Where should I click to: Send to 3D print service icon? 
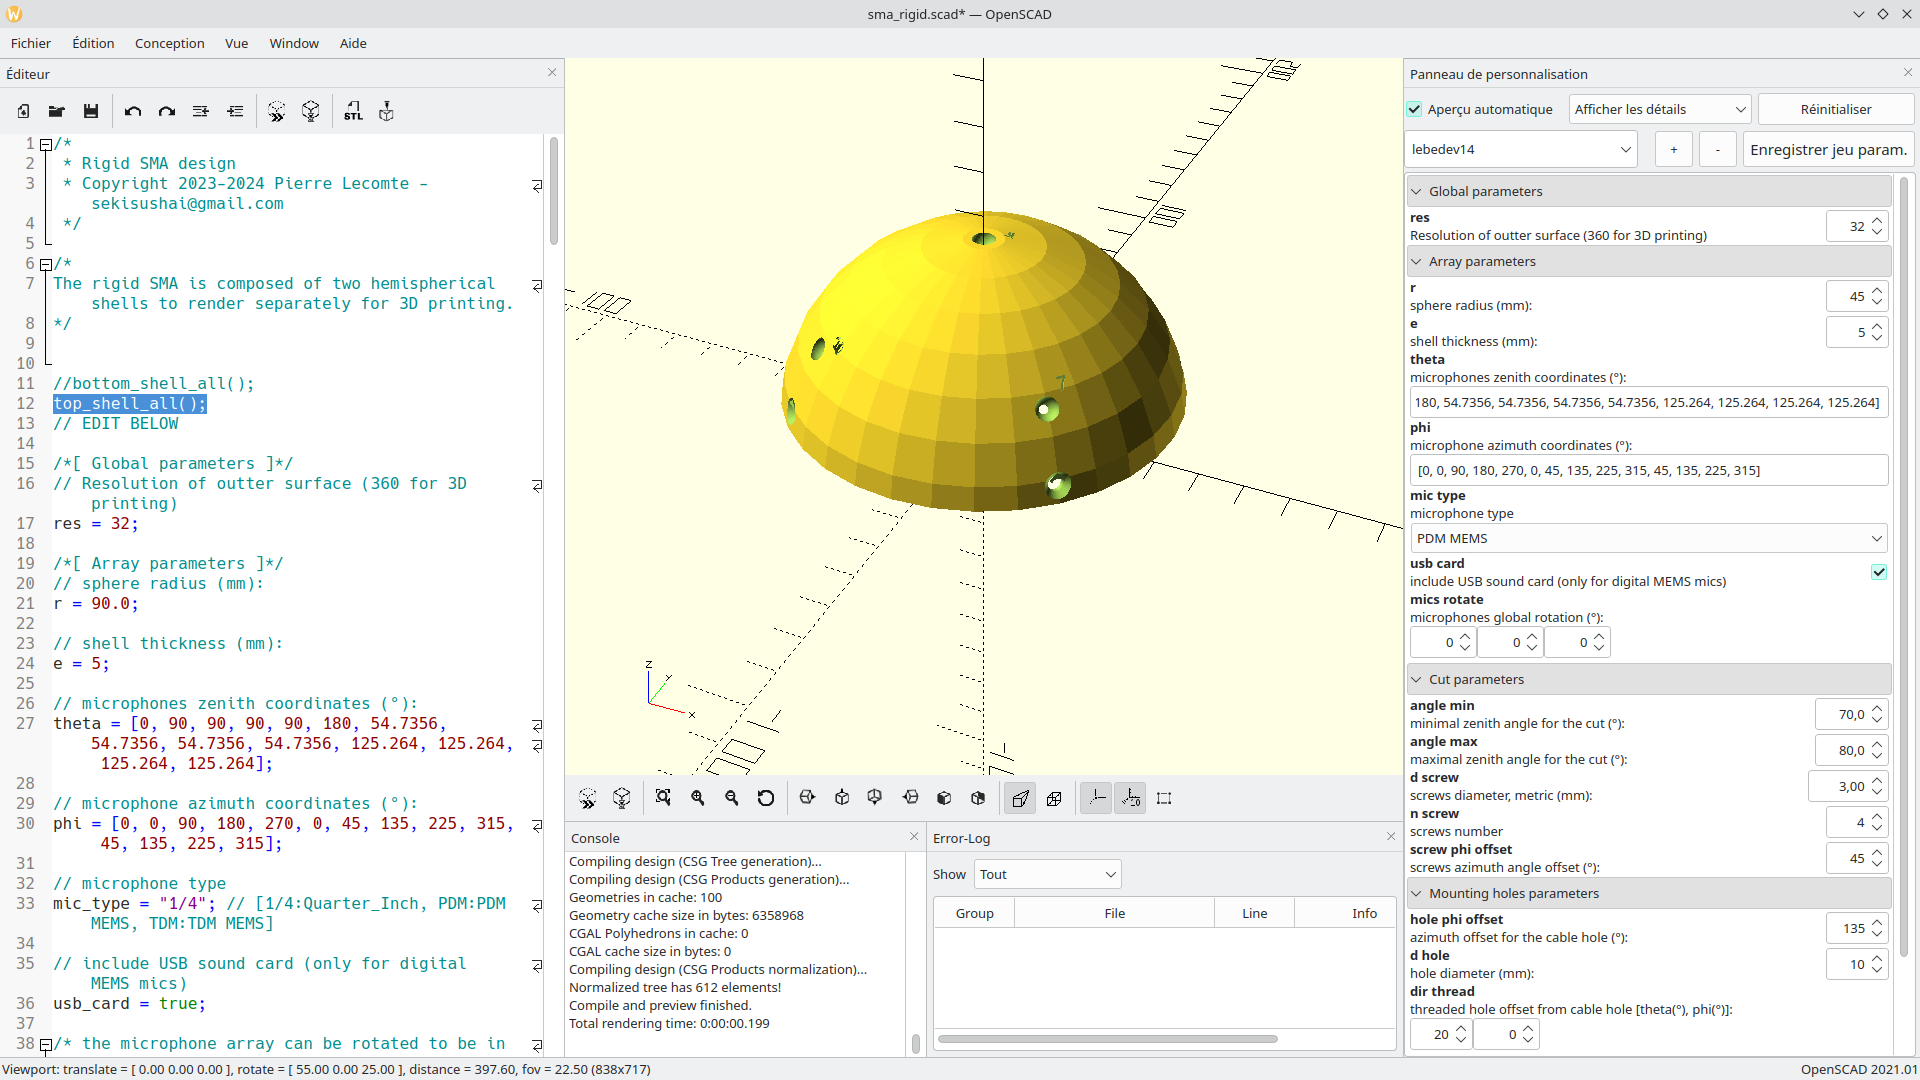tap(387, 111)
